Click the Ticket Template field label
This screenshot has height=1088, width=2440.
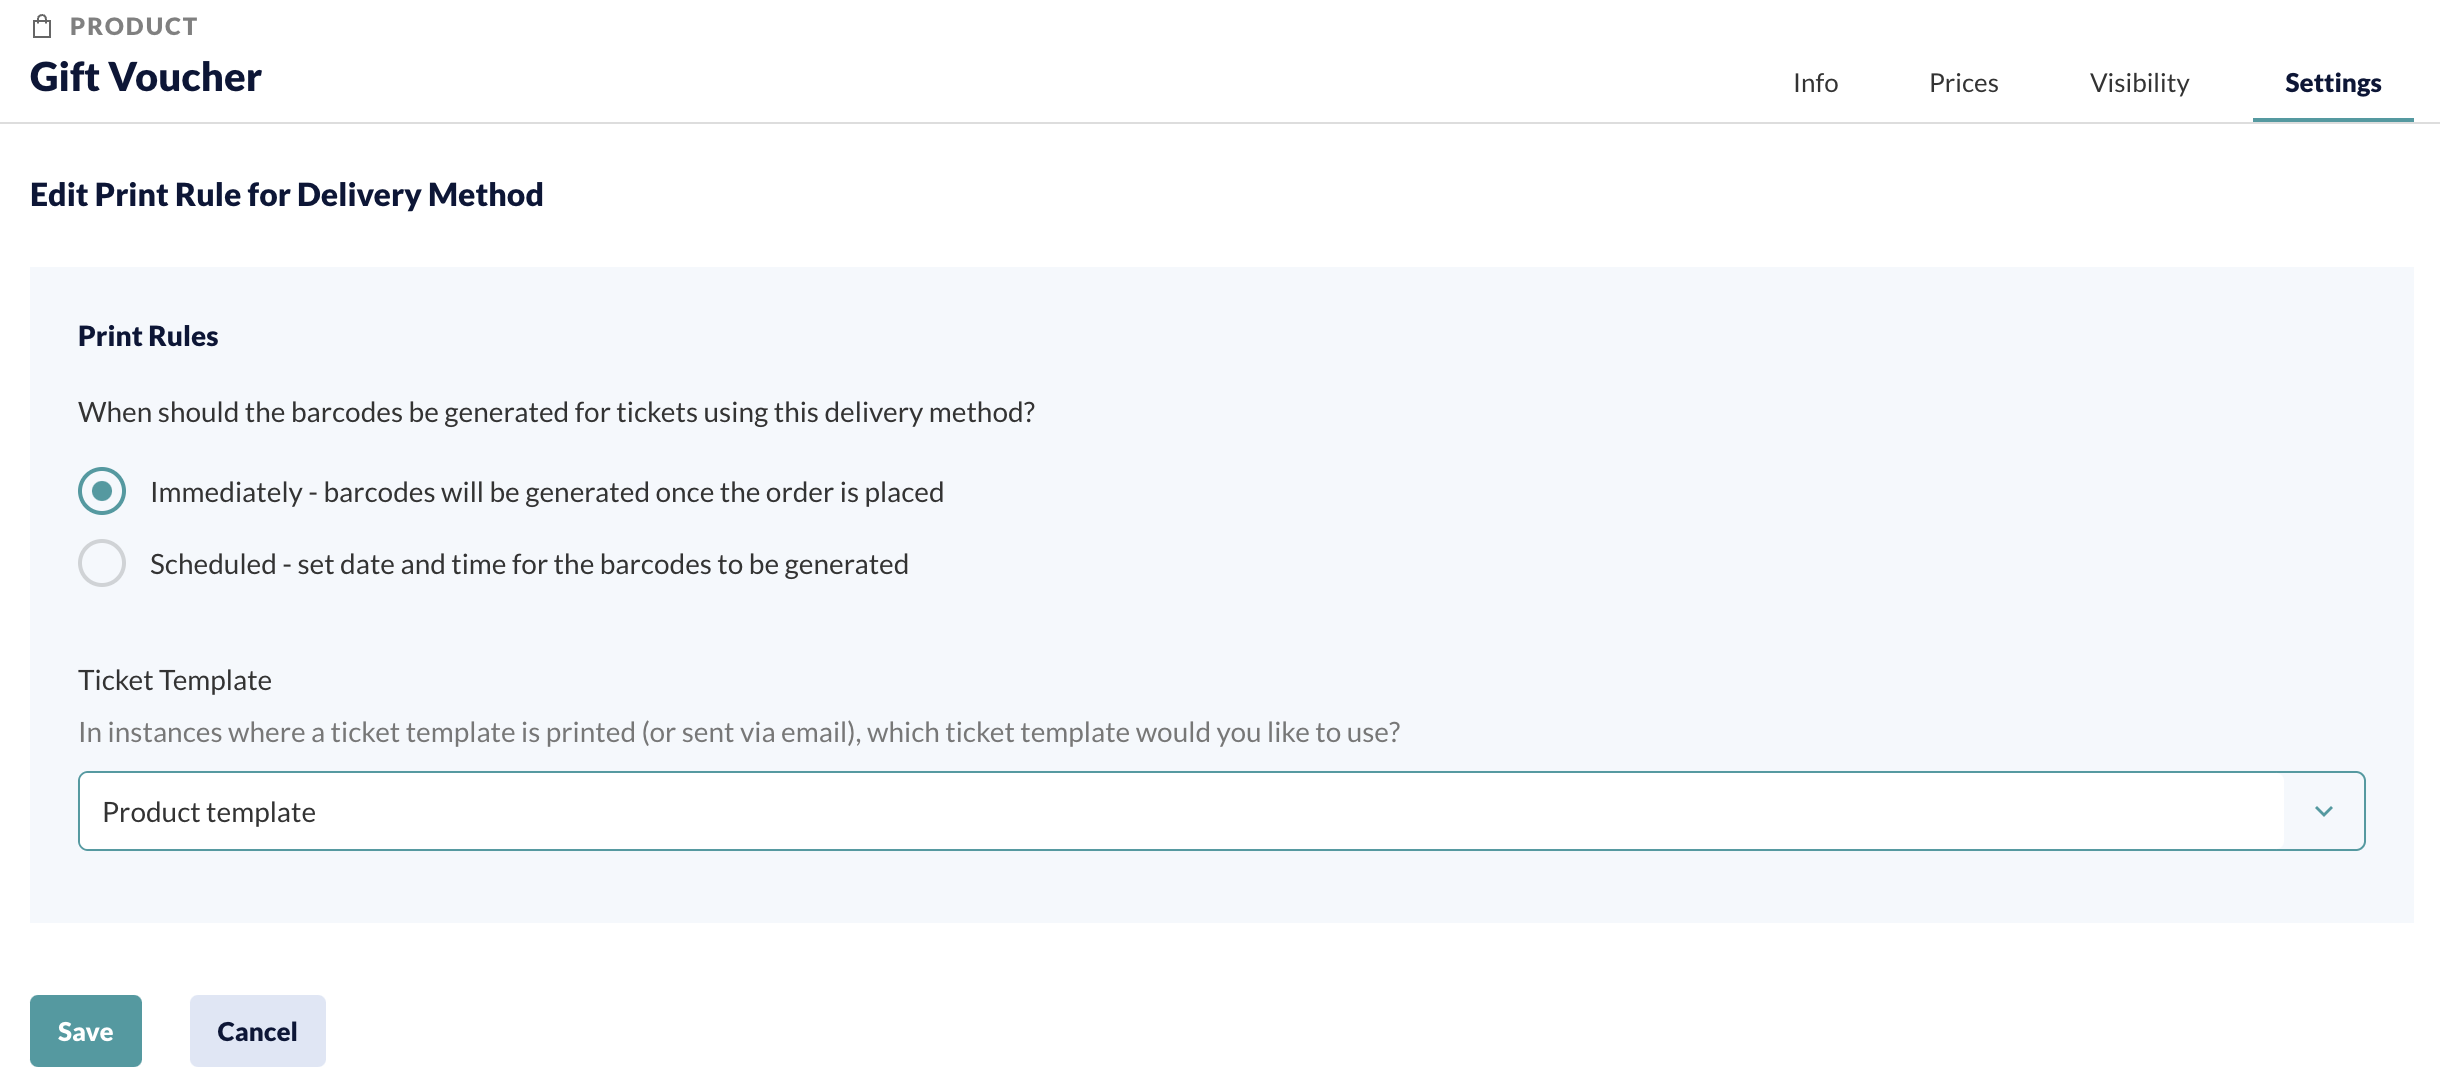click(175, 680)
